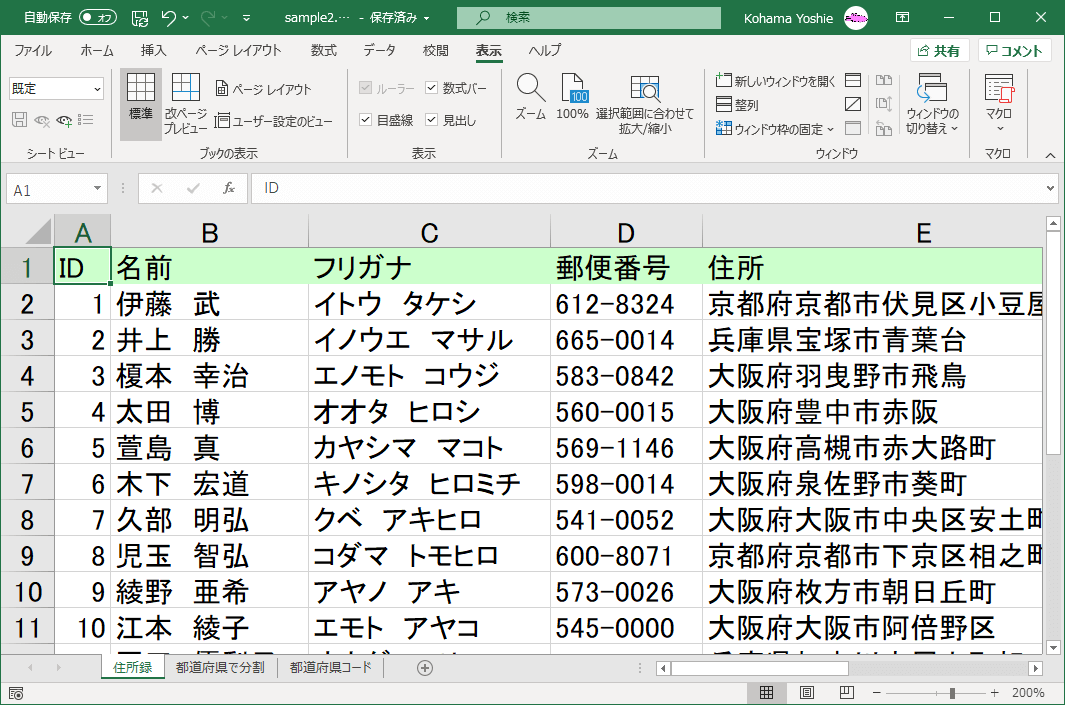
Task: Switch to sheet 都道府県コード
Action: (x=331, y=668)
